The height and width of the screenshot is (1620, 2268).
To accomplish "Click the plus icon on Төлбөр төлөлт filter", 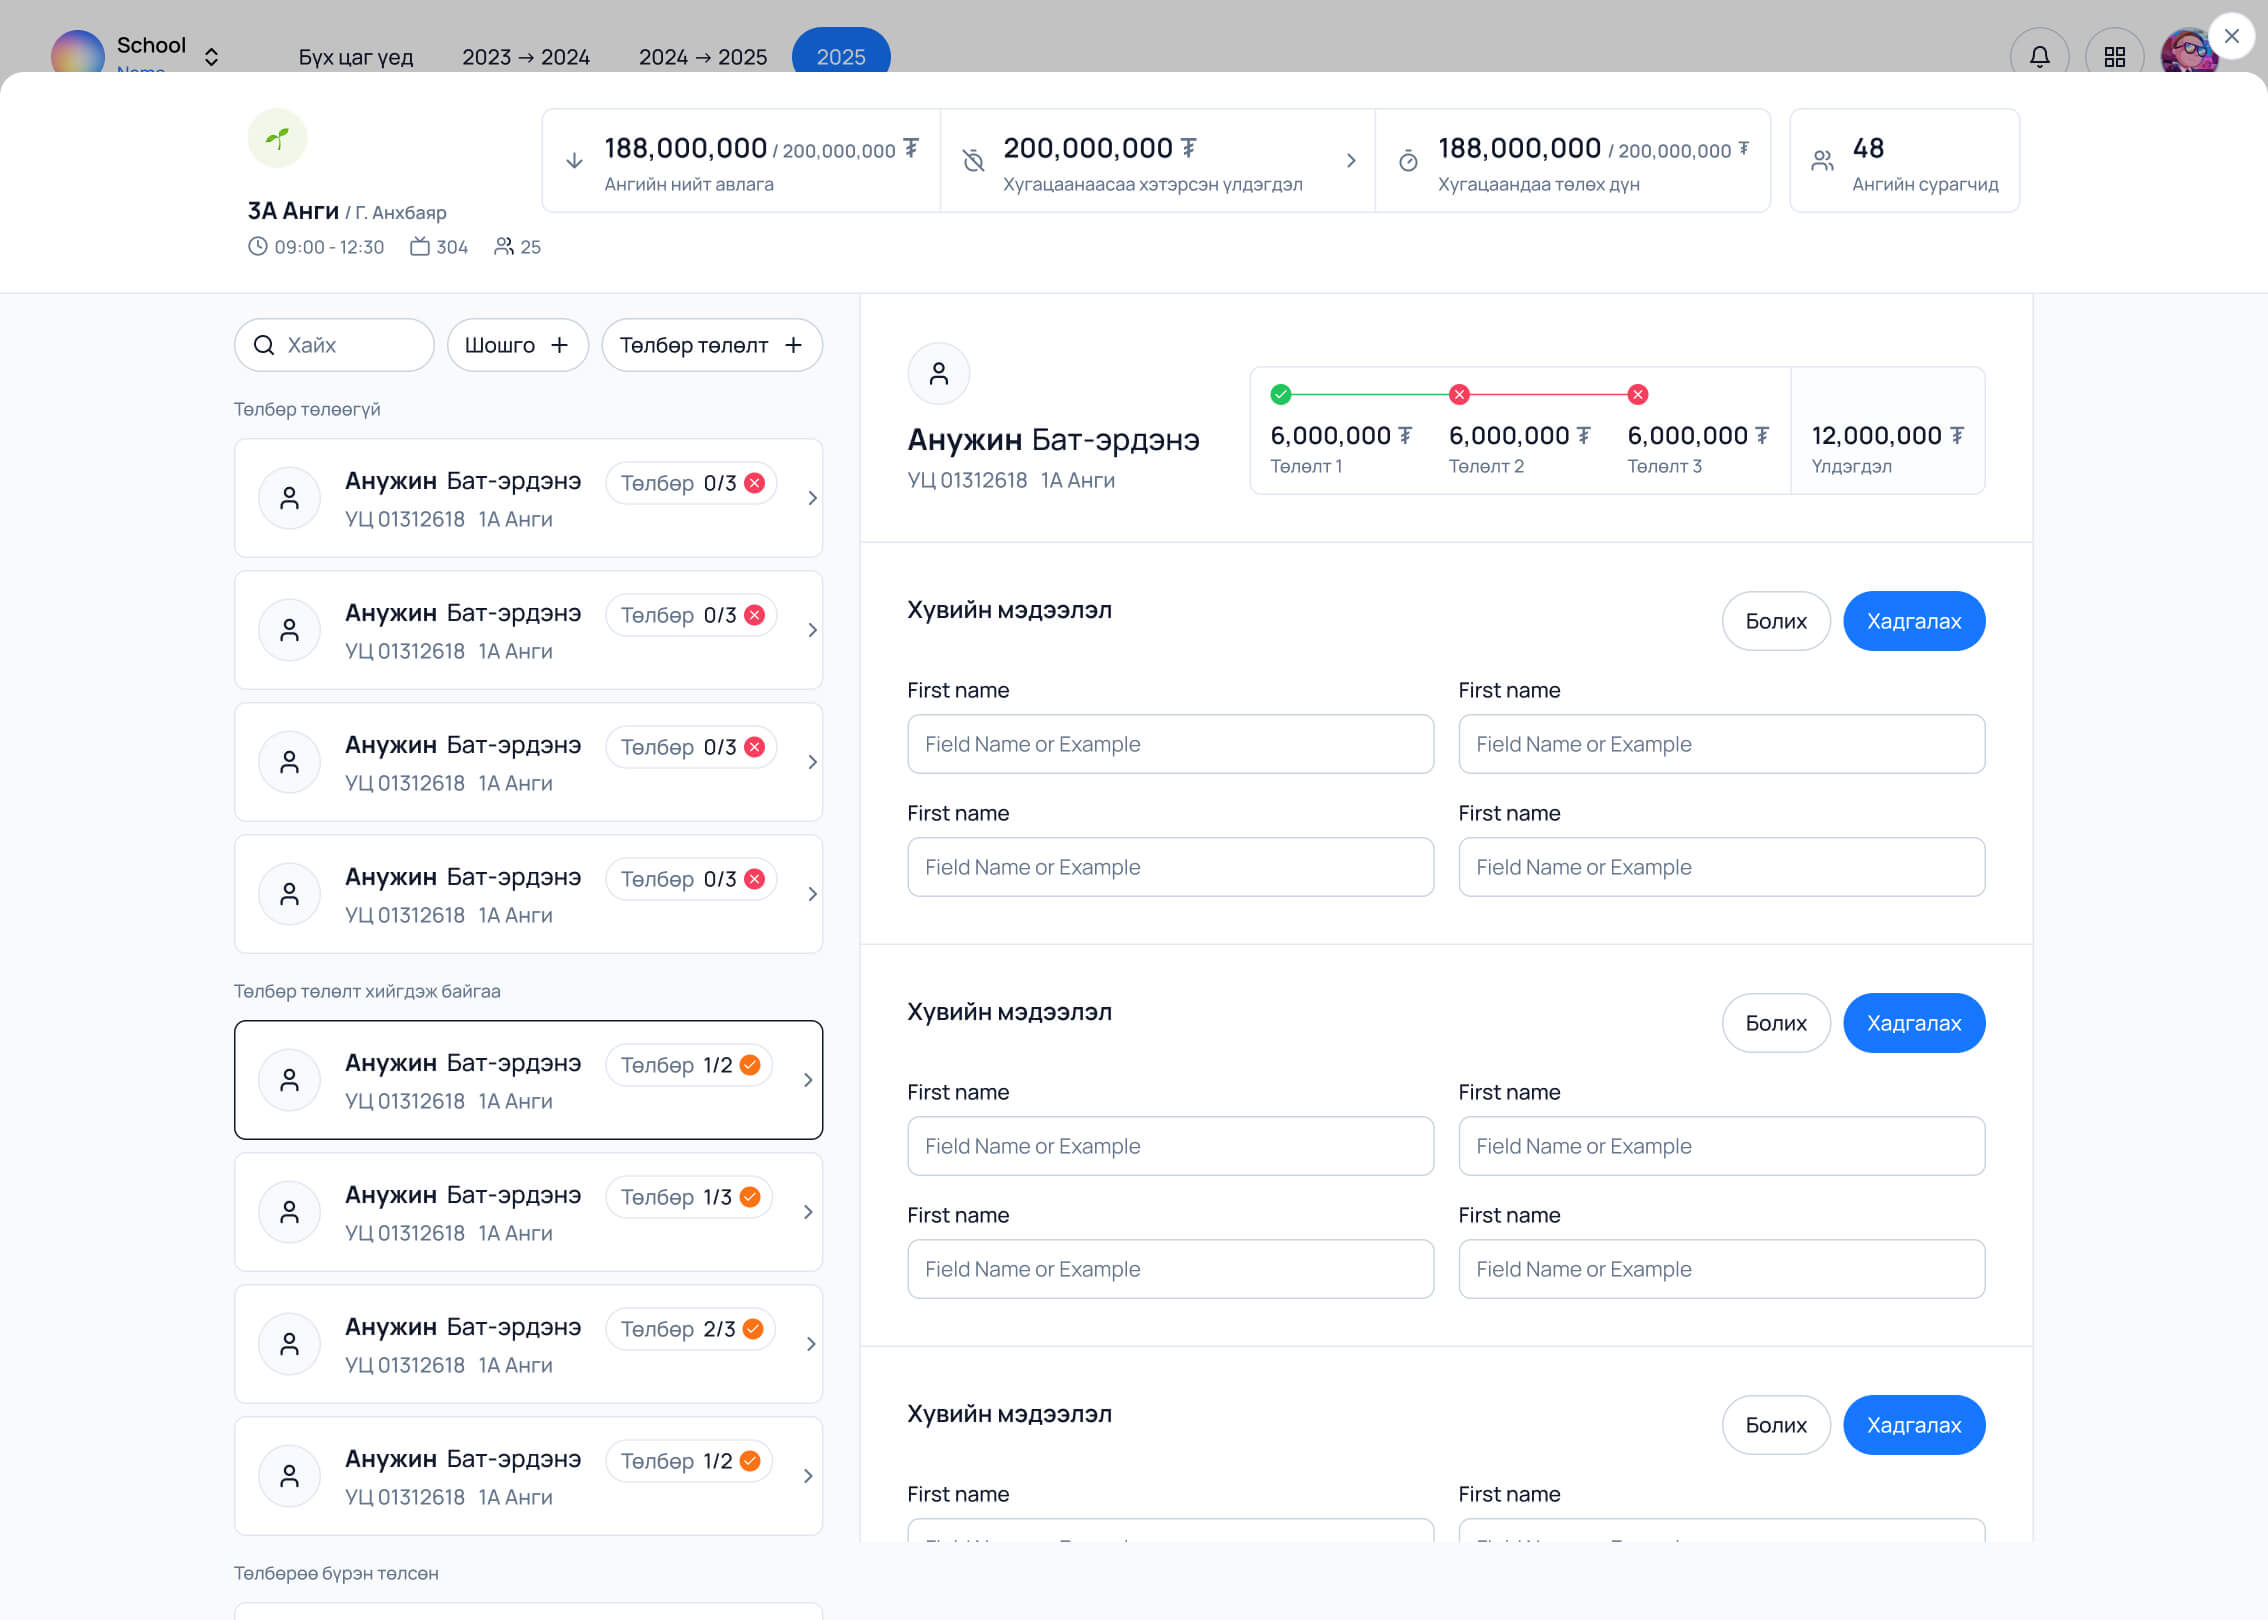I will pyautogui.click(x=794, y=345).
